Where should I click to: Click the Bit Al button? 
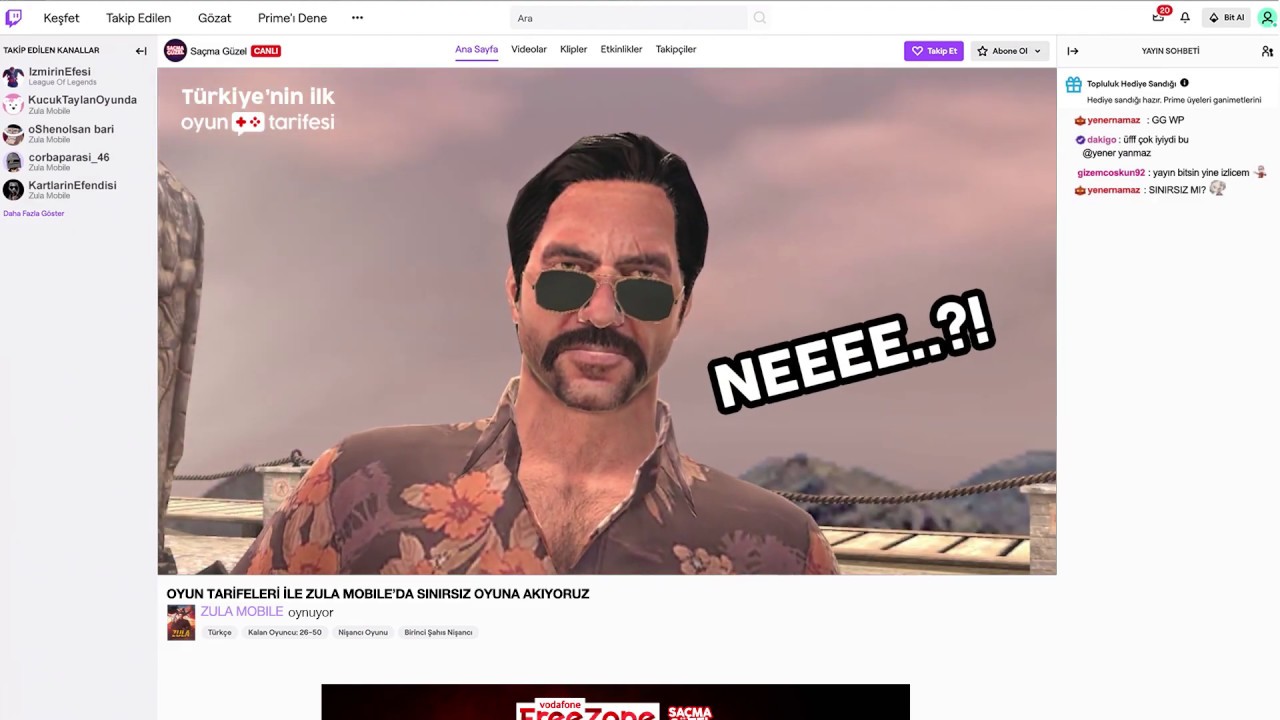(1226, 18)
